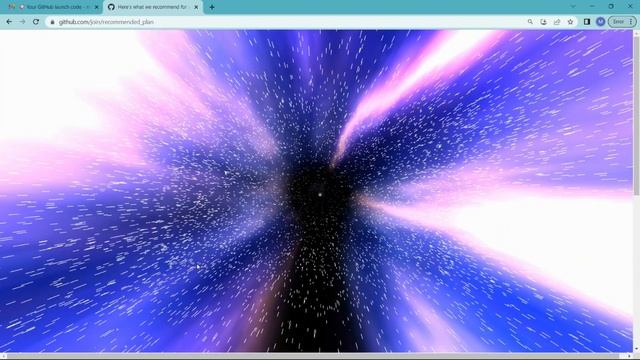Switch to the 'Your GitHub launch code' tab

tap(53, 7)
